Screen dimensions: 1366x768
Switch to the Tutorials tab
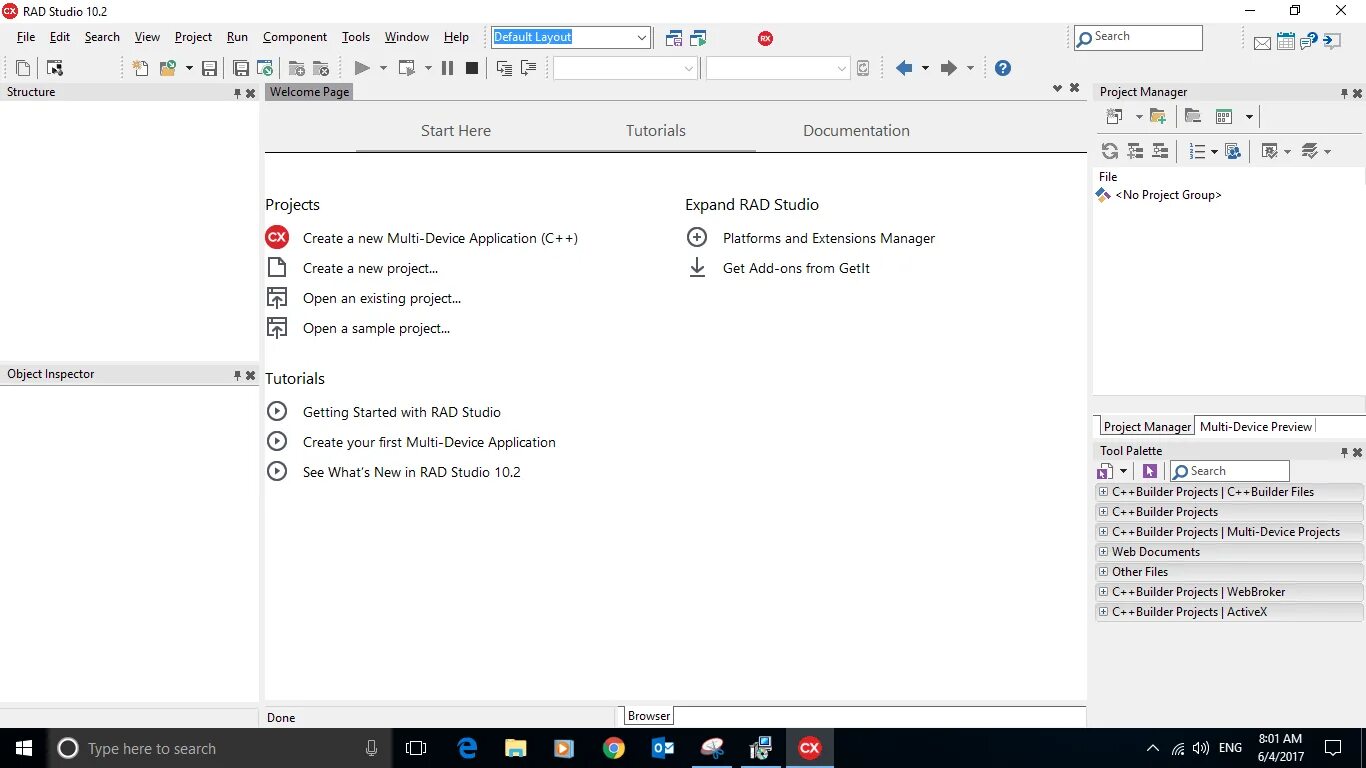pos(656,131)
